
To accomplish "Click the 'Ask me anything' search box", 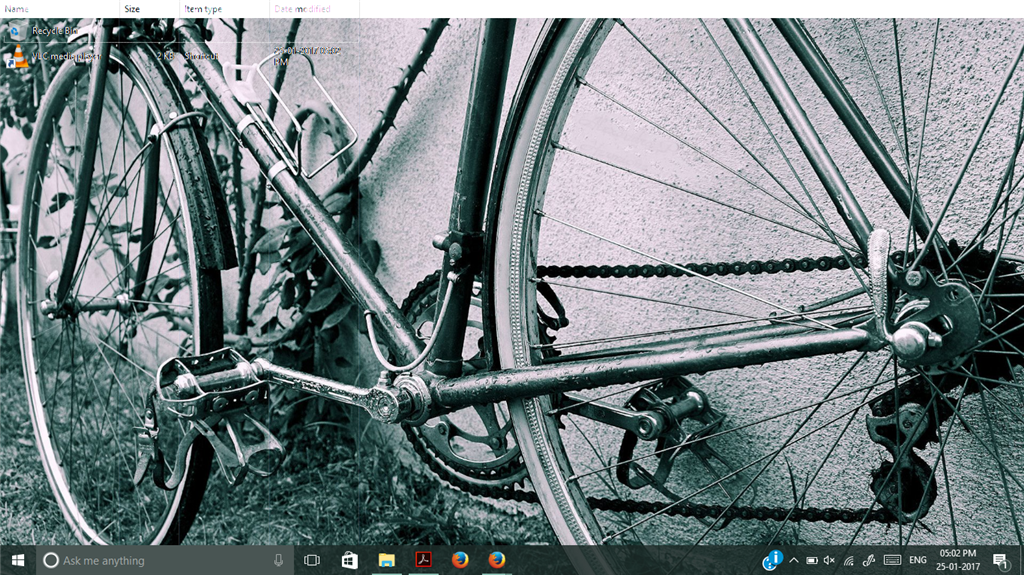I will 163,561.
